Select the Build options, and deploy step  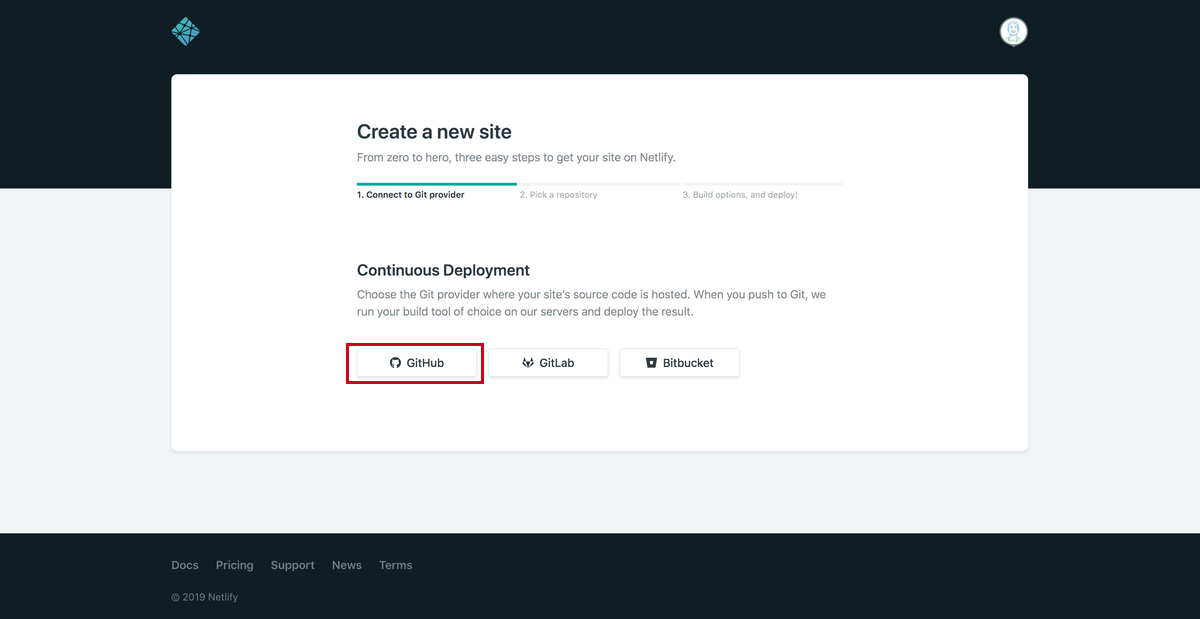740,195
